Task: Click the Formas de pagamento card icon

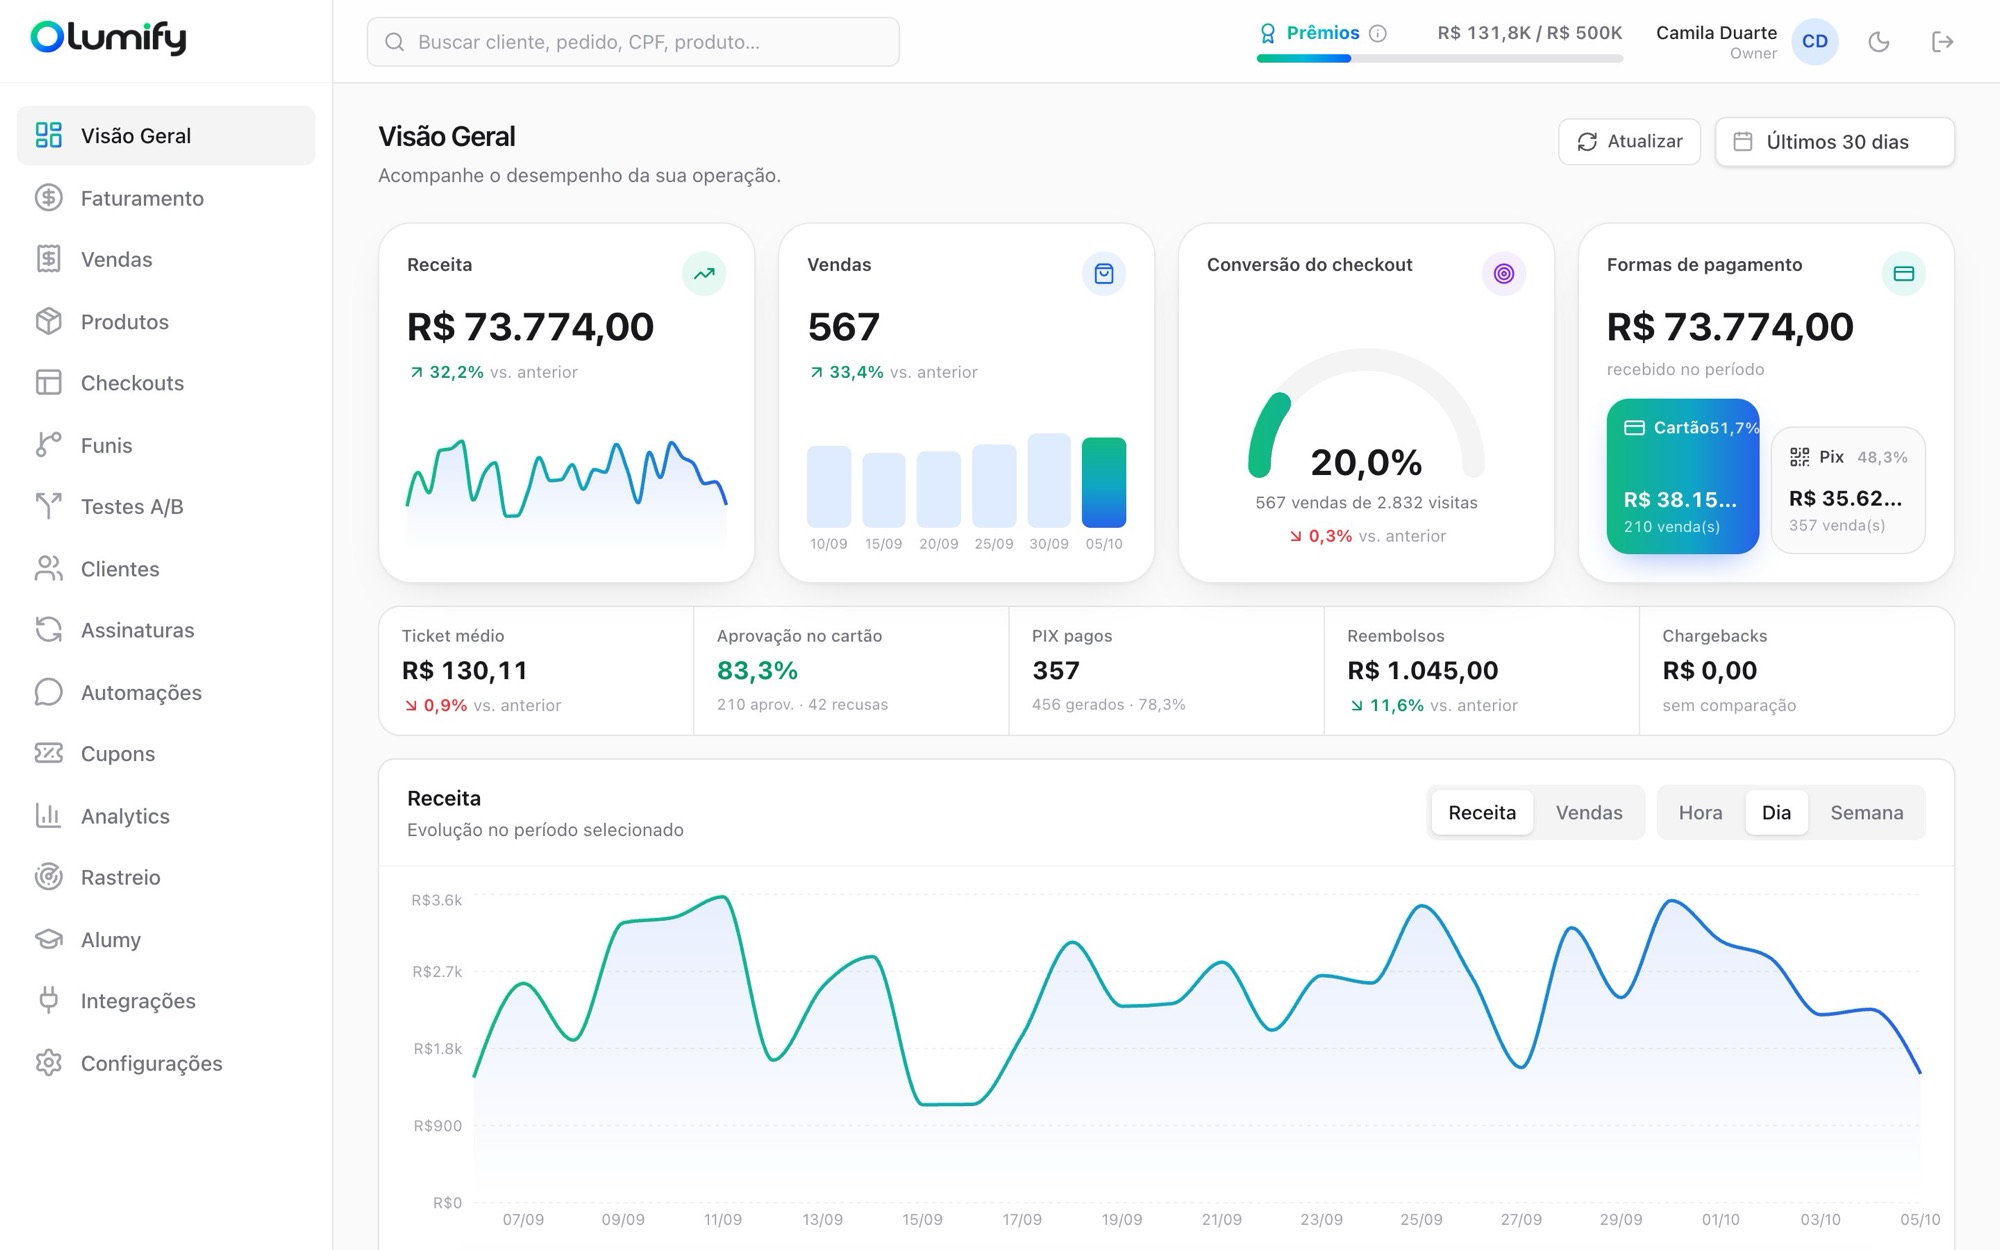Action: tap(1904, 273)
